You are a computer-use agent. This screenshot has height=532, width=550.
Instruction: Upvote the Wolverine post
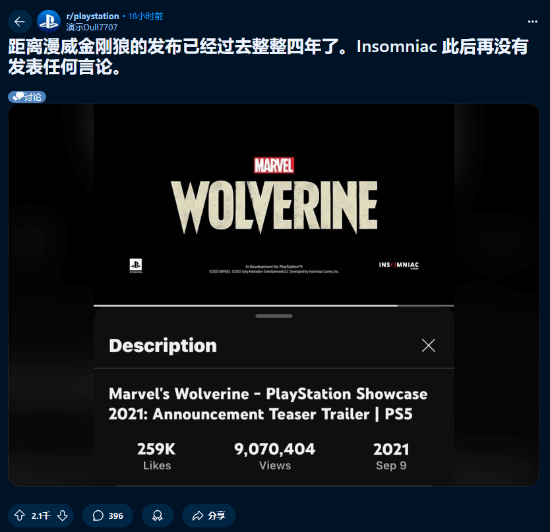(20, 515)
